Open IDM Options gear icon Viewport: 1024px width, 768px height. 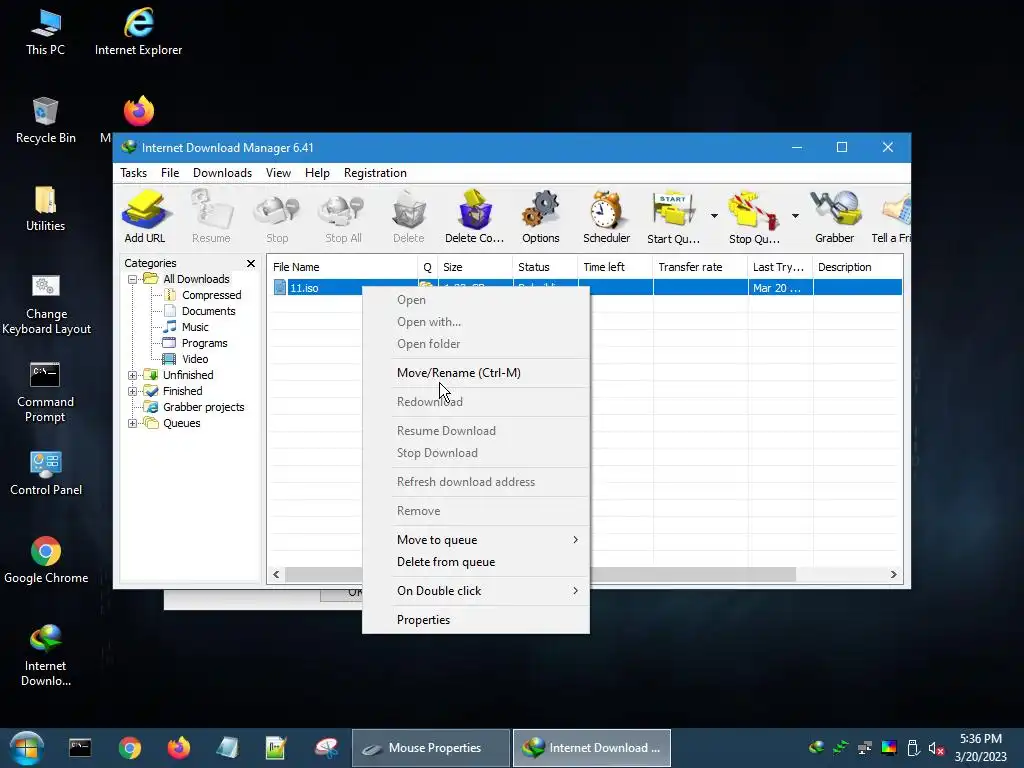tap(541, 216)
